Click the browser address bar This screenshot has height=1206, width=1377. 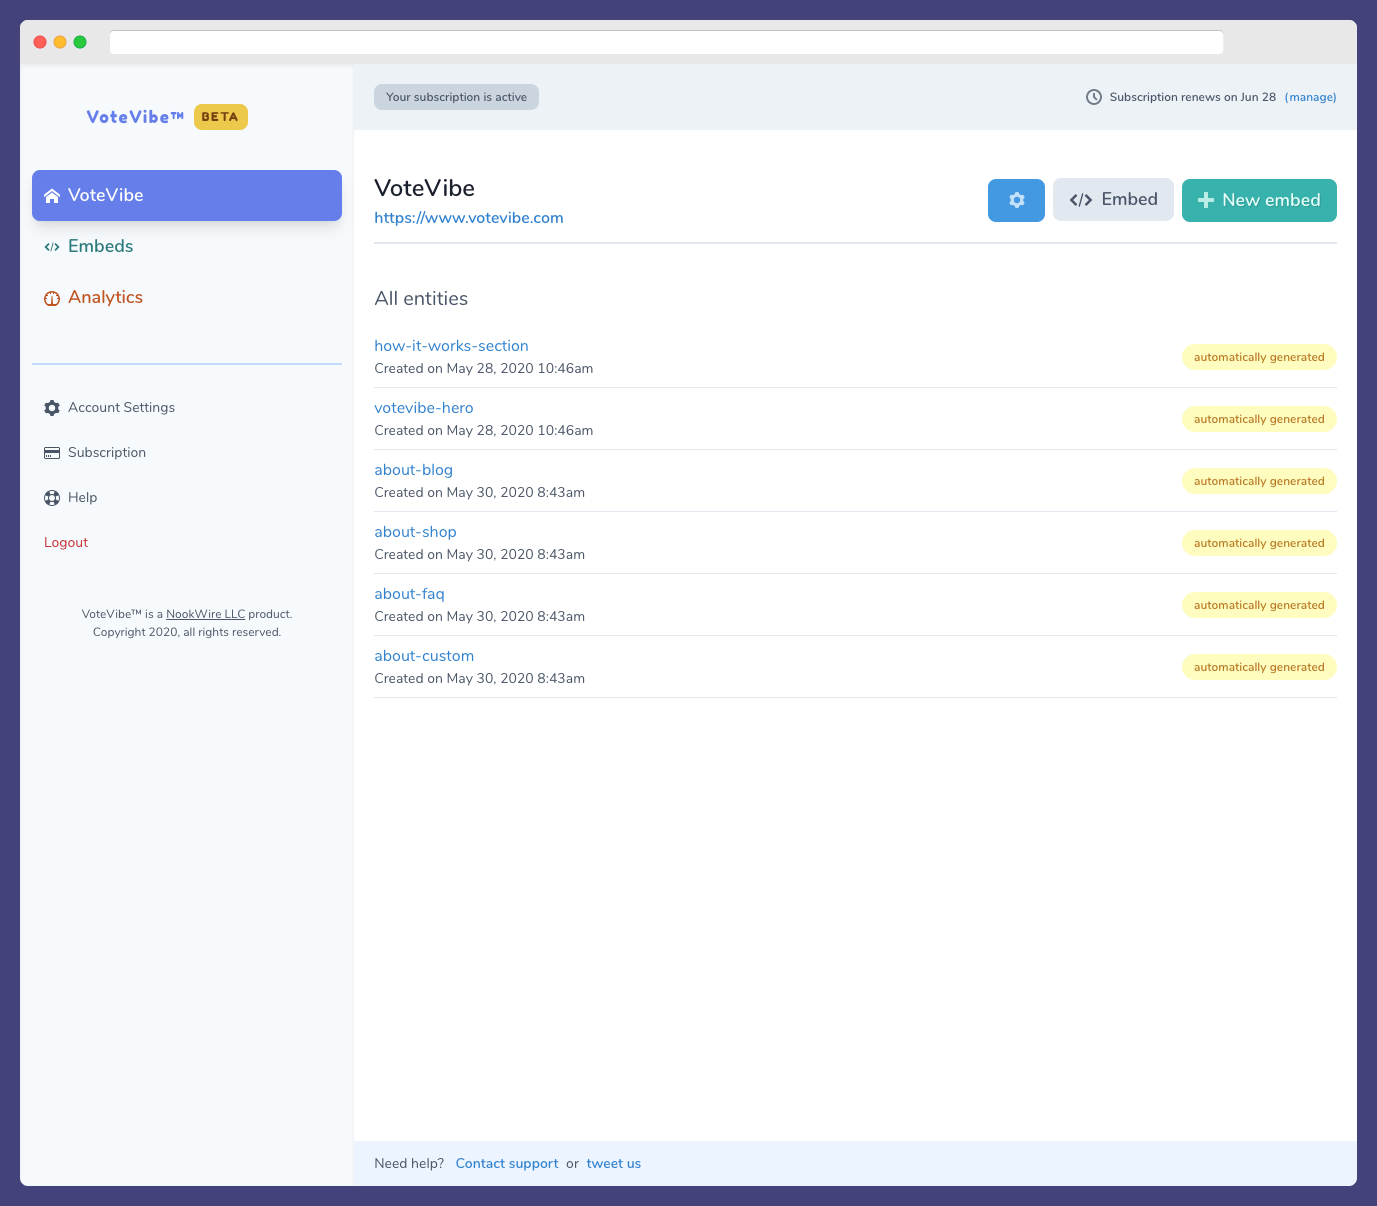[666, 42]
